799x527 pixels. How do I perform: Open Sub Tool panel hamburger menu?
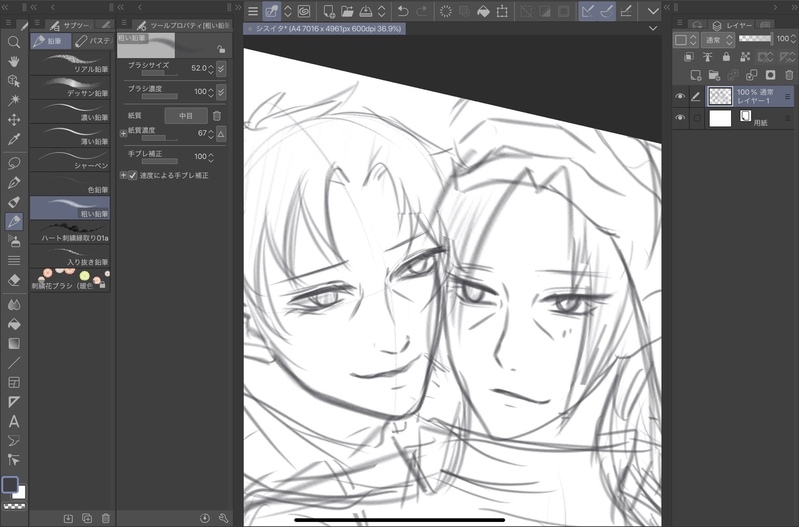37,23
